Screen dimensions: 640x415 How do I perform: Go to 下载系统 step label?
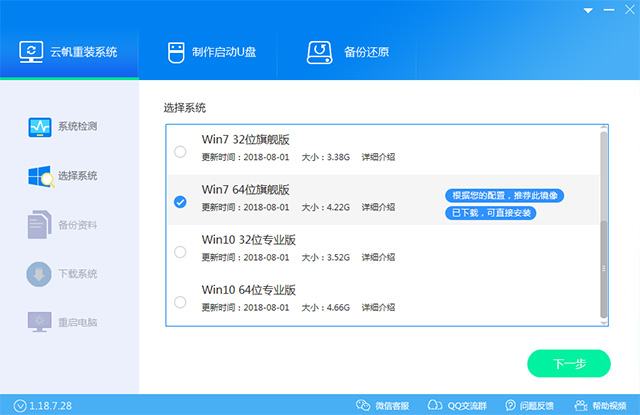tap(78, 273)
